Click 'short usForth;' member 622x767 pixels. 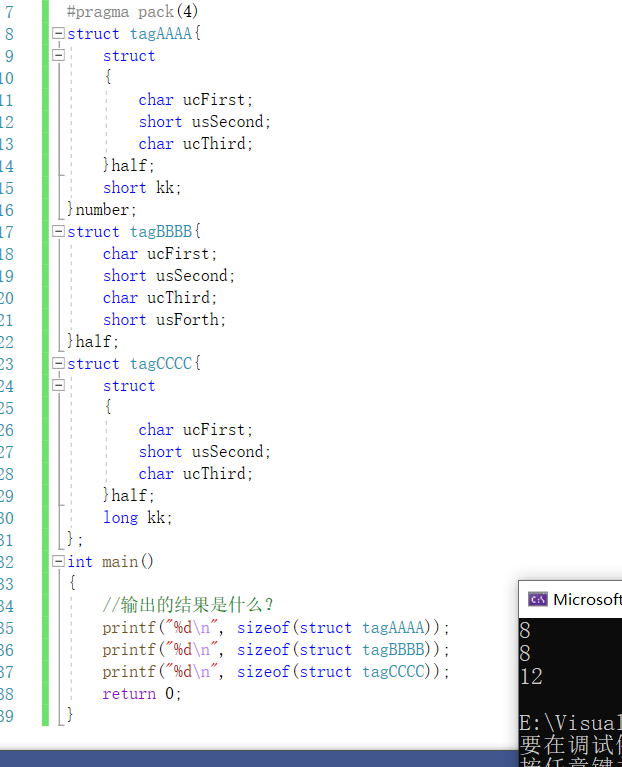pos(164,319)
